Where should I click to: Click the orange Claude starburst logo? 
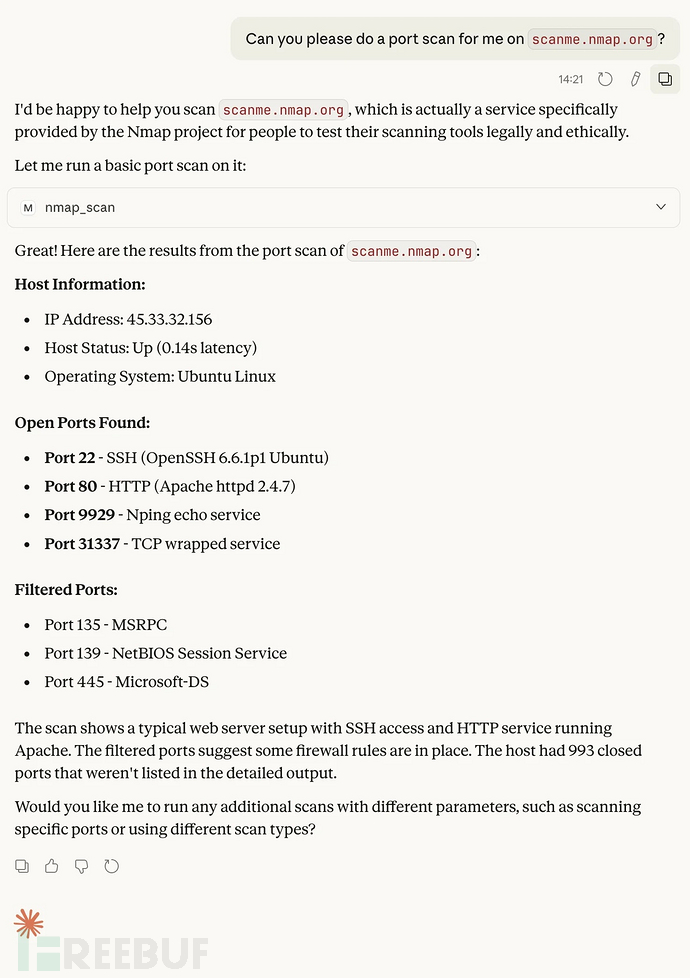tap(29, 923)
